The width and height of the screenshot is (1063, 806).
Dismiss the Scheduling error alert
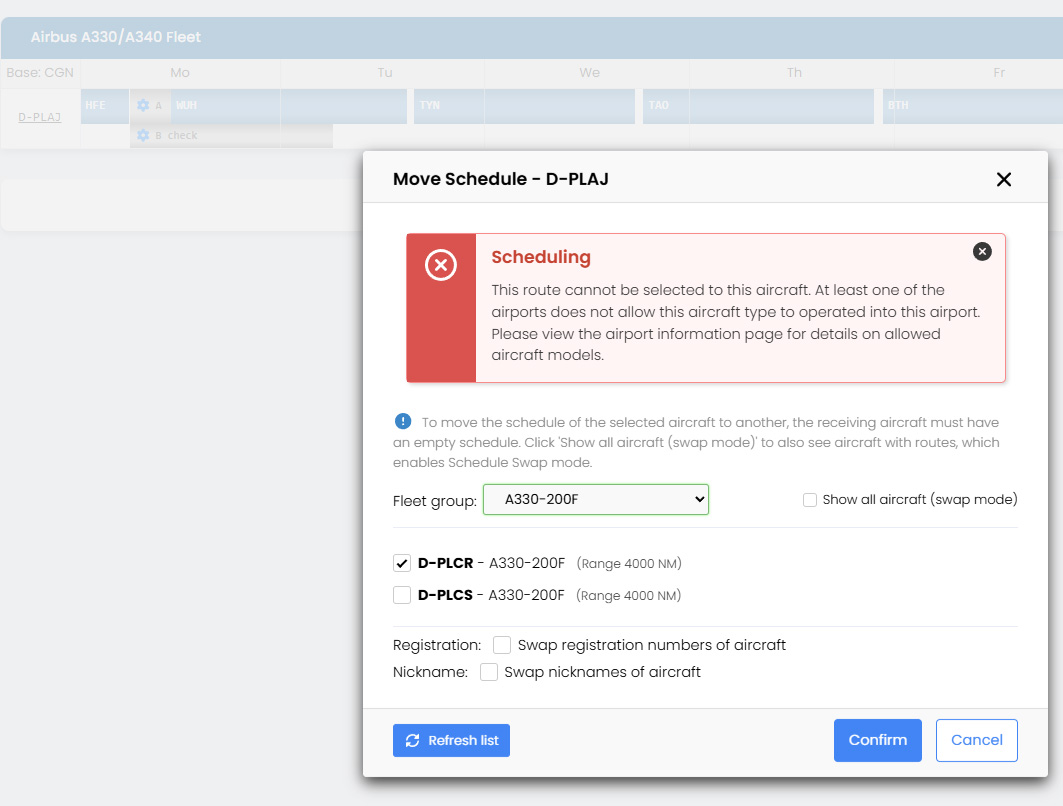(x=982, y=252)
